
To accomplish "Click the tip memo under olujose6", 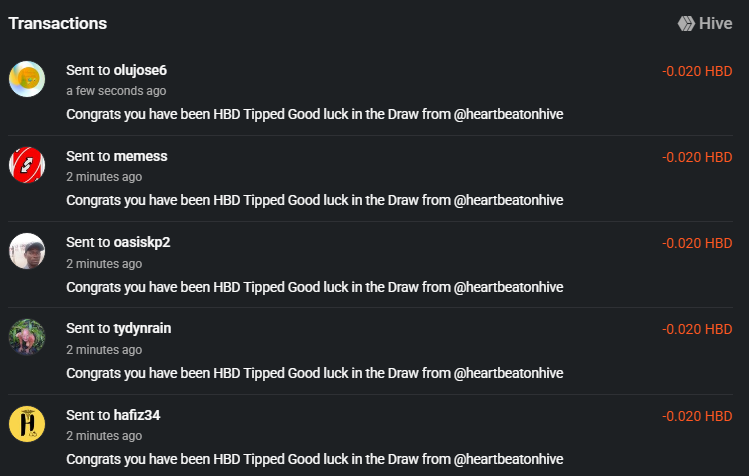I will tap(315, 114).
